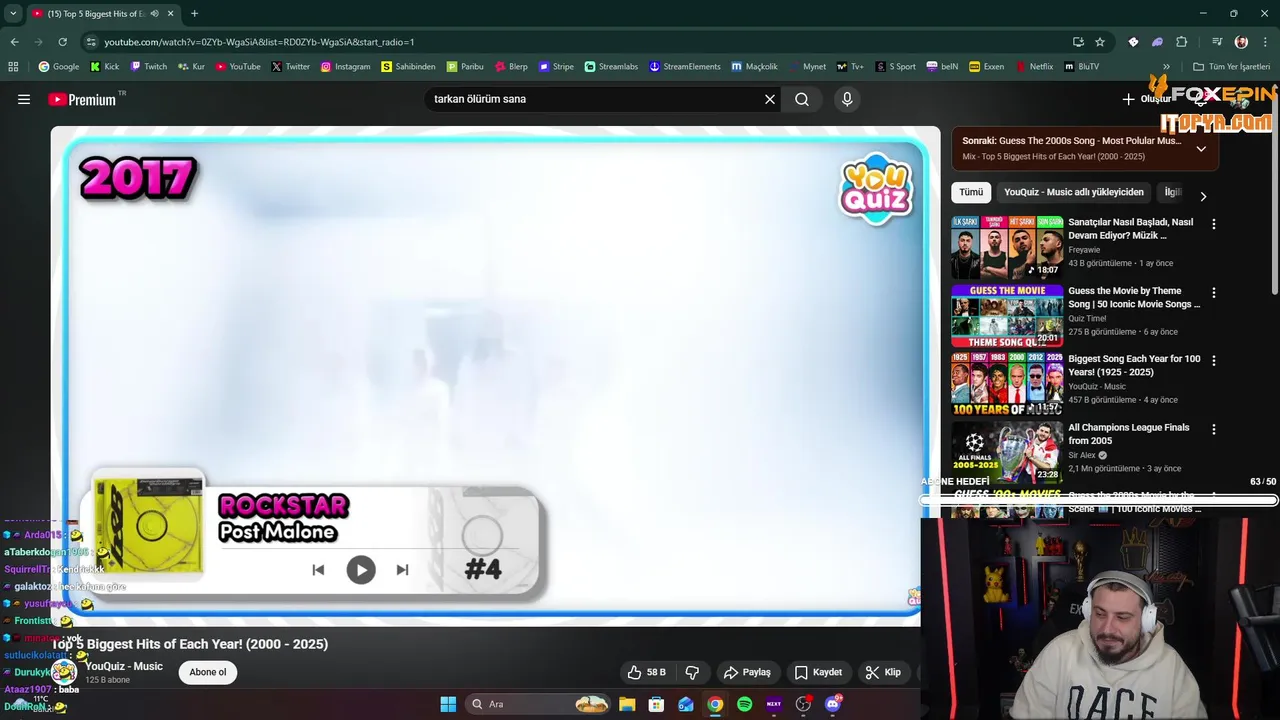Click the browser address bar URL
The height and width of the screenshot is (720, 1280).
tap(259, 42)
